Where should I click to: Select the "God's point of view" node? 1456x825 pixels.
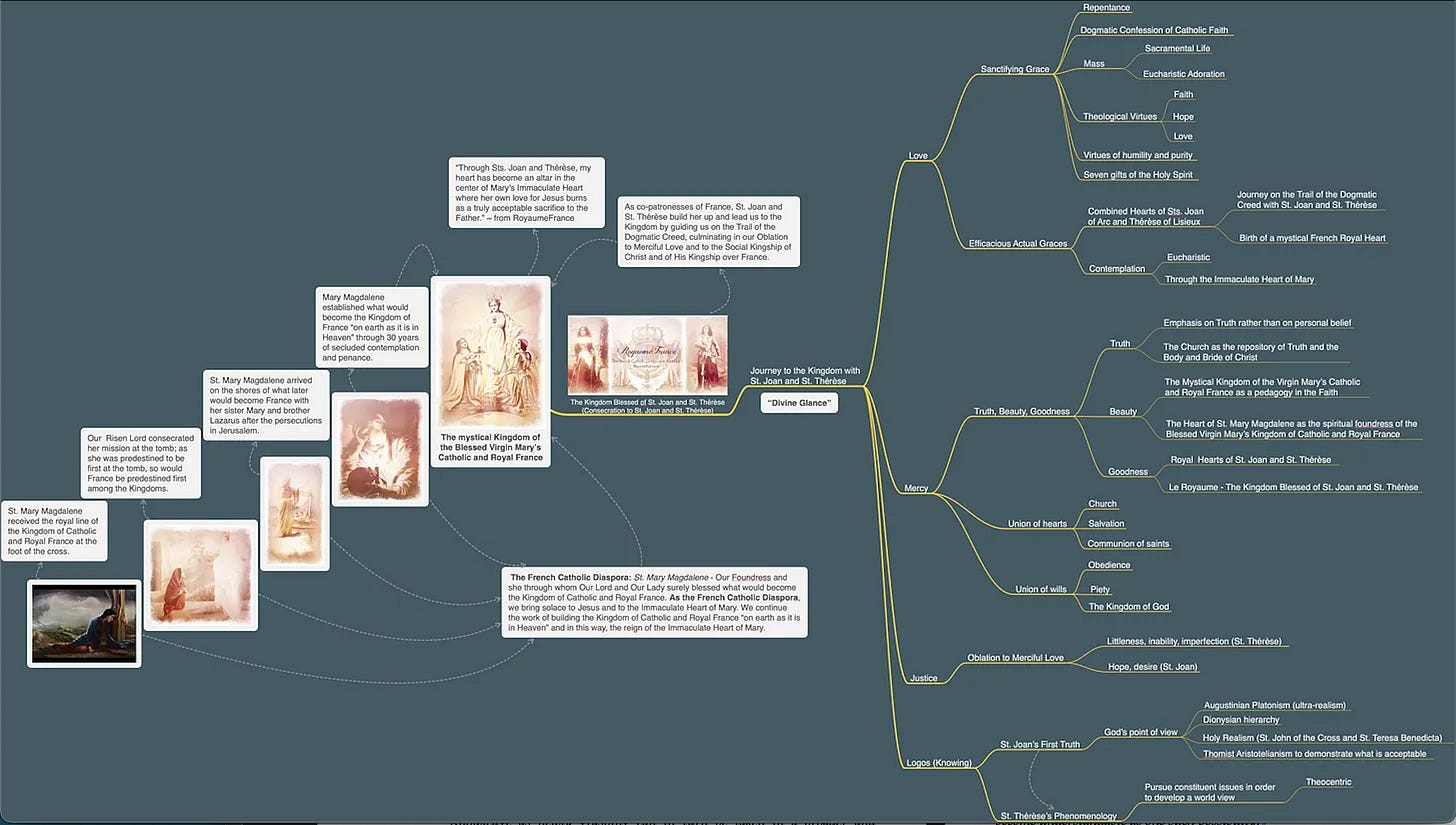pos(1140,732)
